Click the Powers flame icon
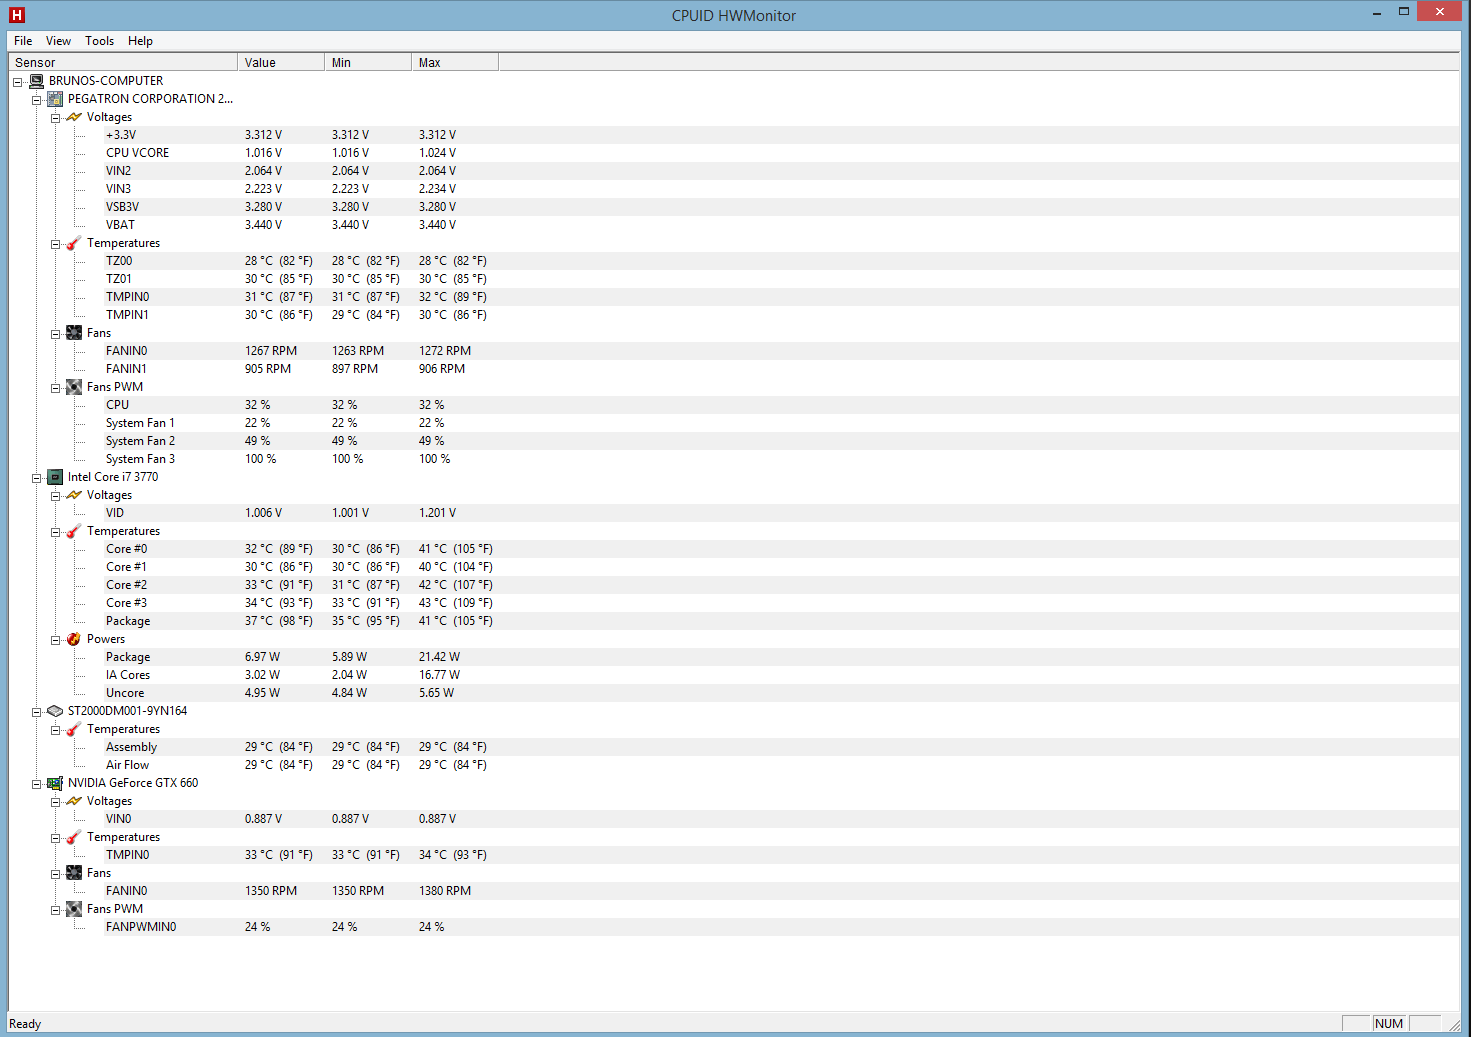This screenshot has width=1471, height=1037. tap(74, 639)
